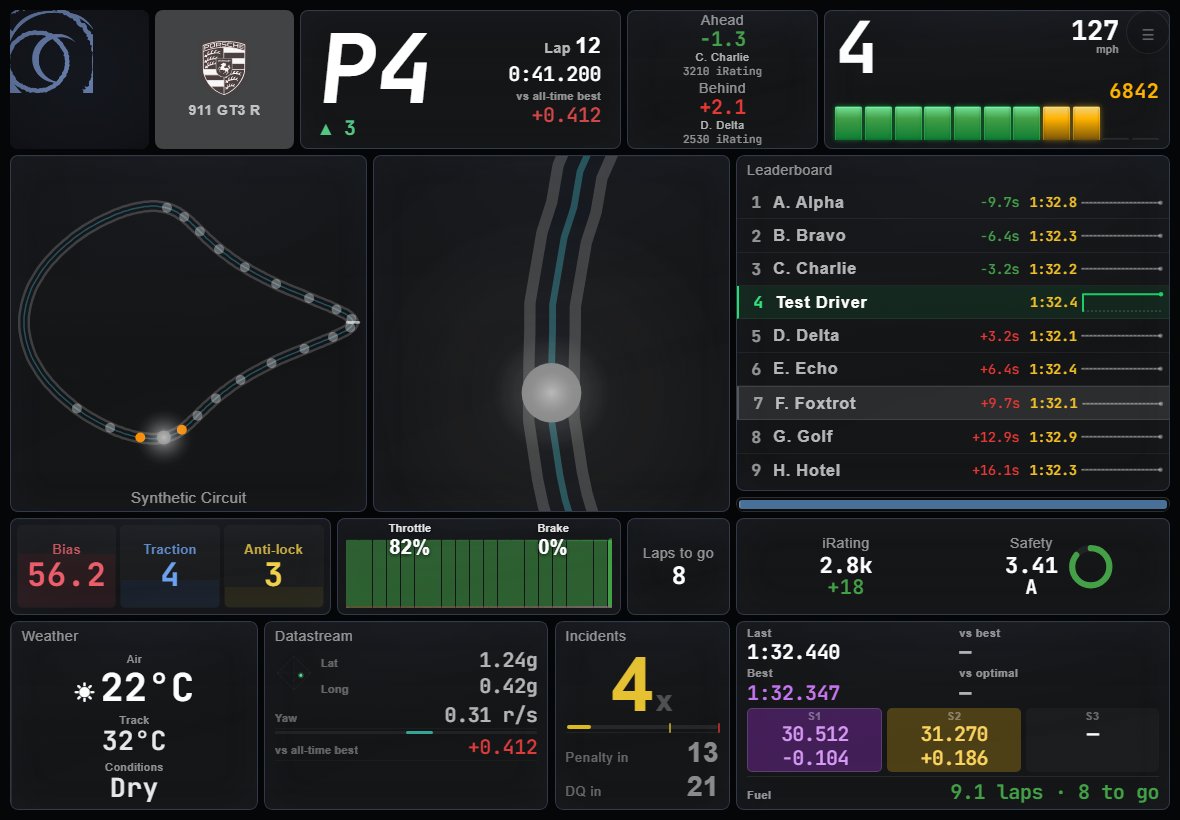Select E. Echo leaderboard row
1180x820 pixels.
click(x=953, y=369)
